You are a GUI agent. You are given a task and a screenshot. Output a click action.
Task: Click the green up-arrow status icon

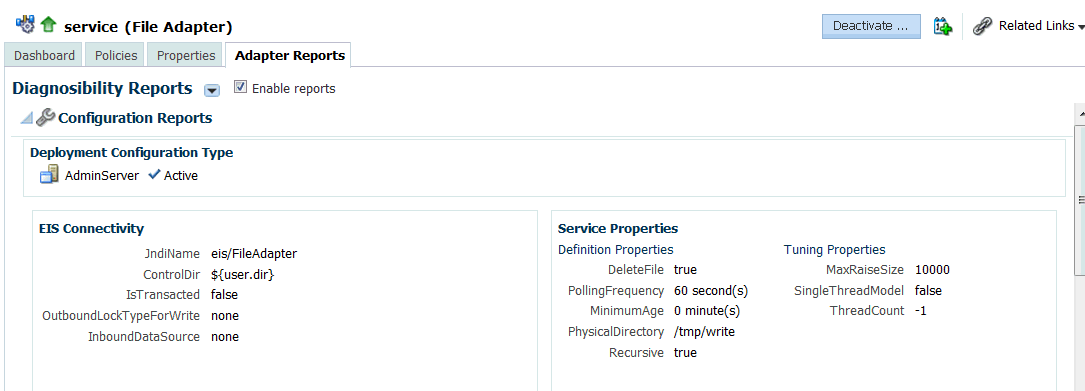click(x=48, y=26)
